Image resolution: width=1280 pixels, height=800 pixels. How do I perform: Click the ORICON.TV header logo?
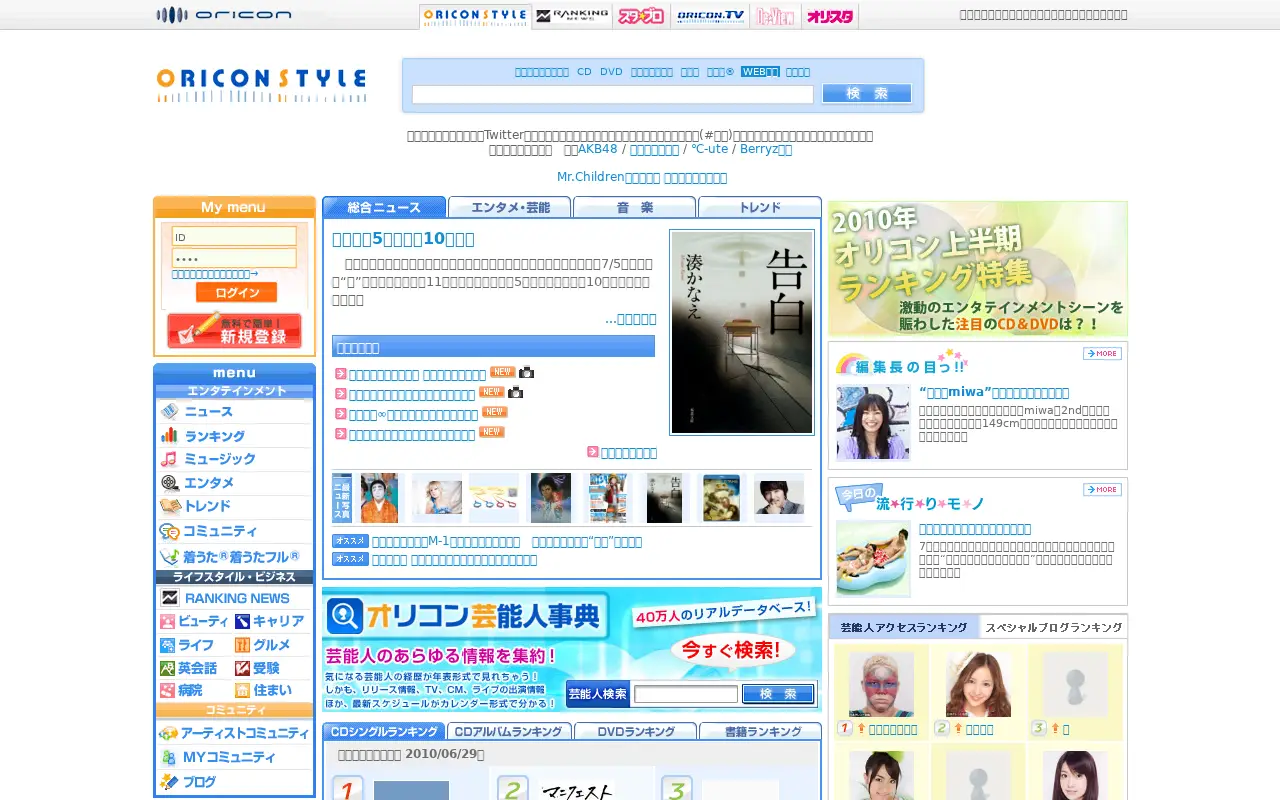click(709, 16)
